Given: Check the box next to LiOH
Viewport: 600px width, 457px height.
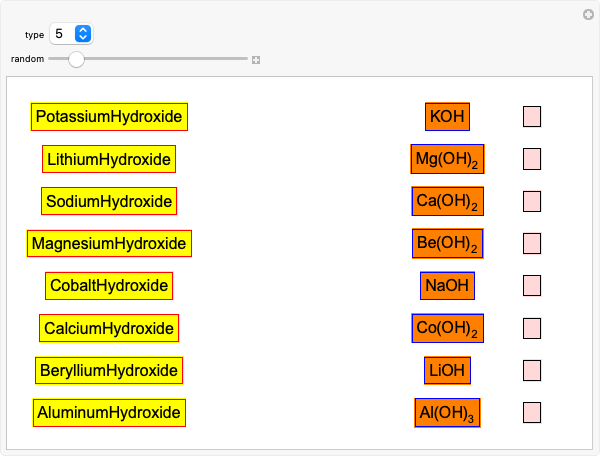Looking at the screenshot, I should pos(532,370).
